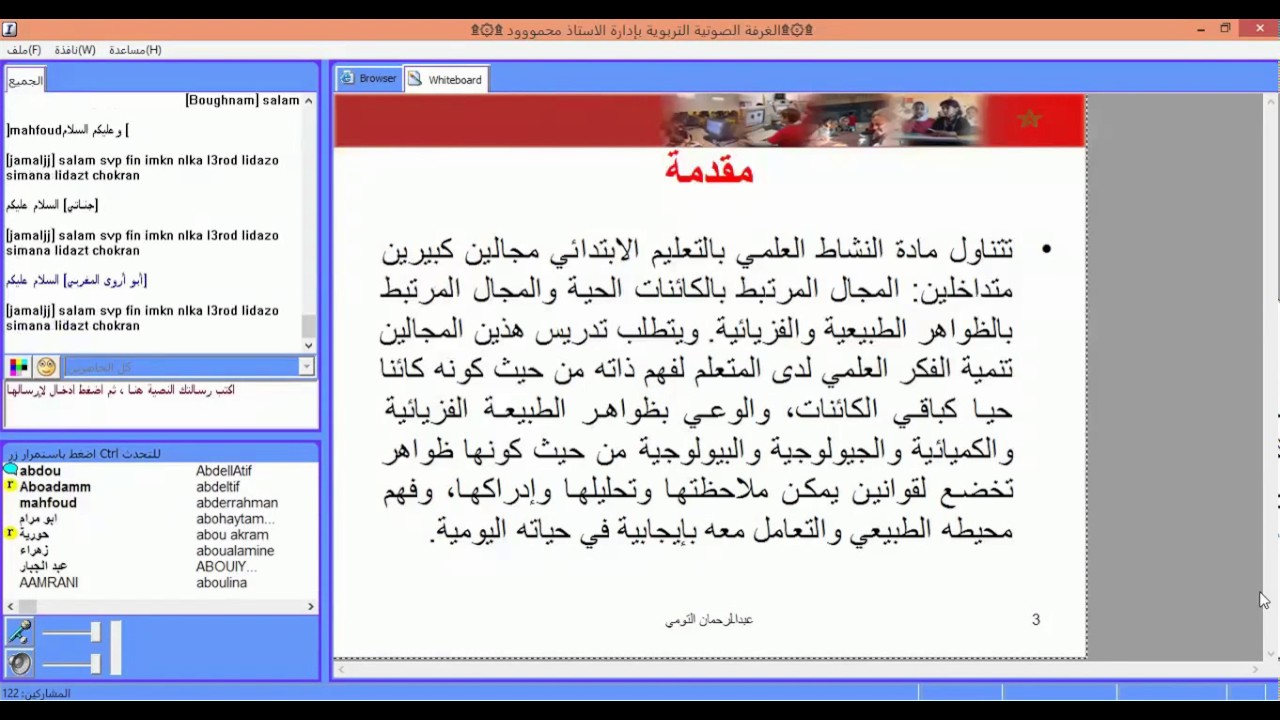The image size is (1280, 720).
Task: Select user ابو مرام in participant list
Action: (x=38, y=518)
